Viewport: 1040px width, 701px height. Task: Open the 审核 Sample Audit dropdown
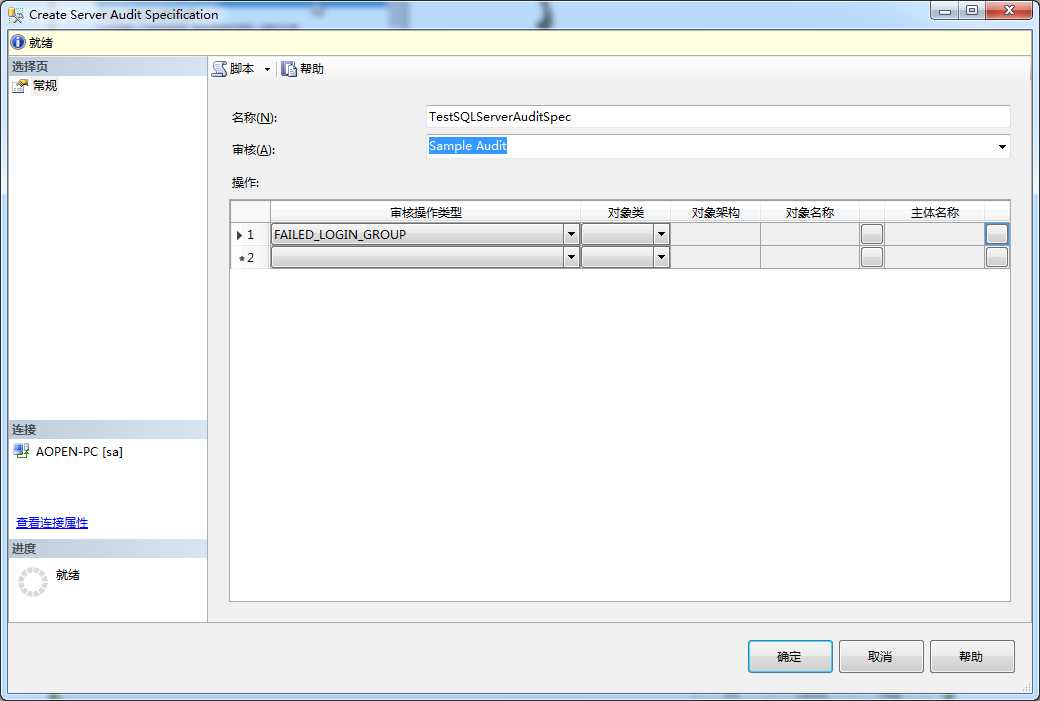point(1002,147)
